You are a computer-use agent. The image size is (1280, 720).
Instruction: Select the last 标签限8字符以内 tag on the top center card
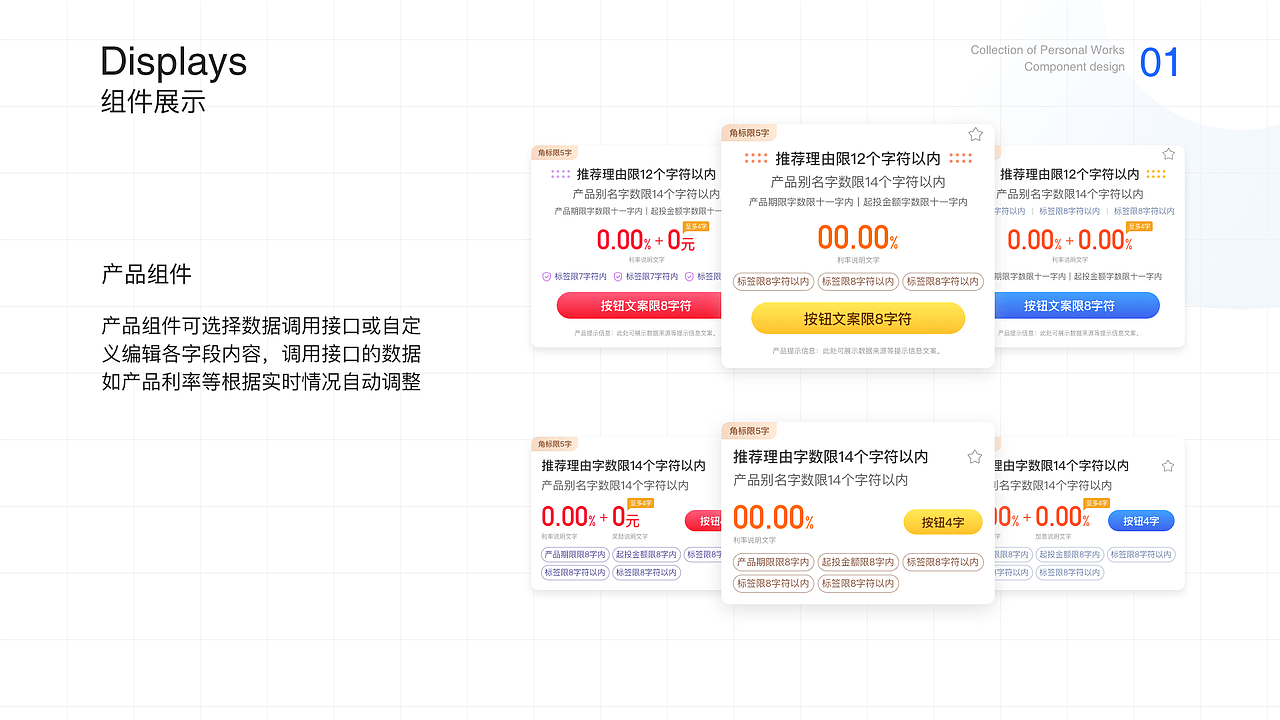pyautogui.click(x=943, y=282)
